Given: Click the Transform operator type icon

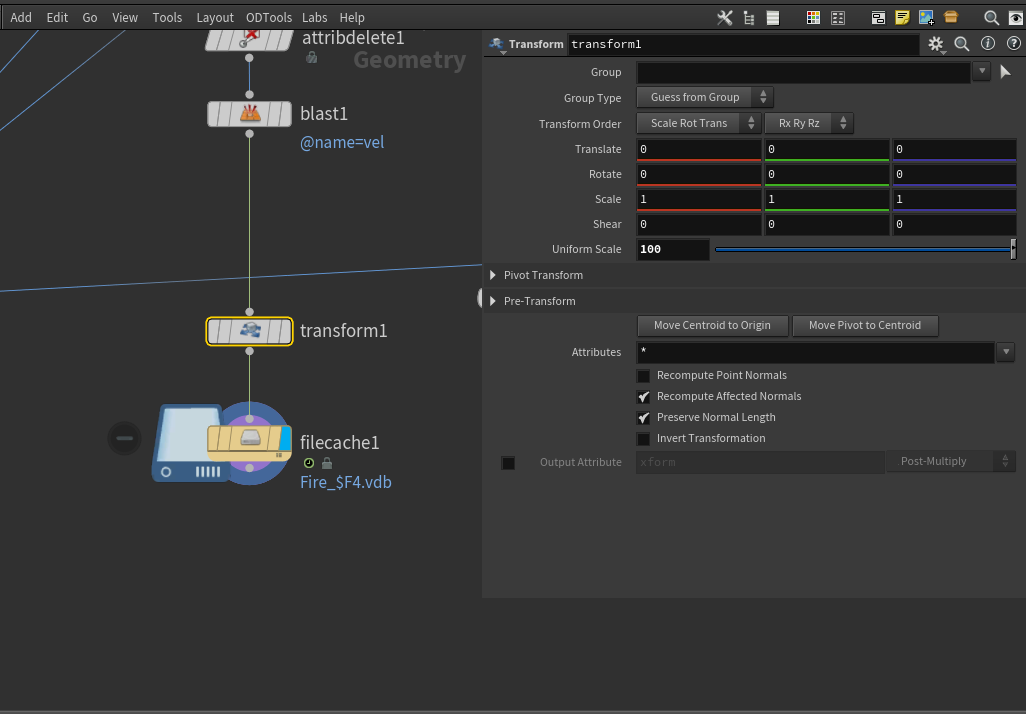Looking at the screenshot, I should tap(497, 44).
